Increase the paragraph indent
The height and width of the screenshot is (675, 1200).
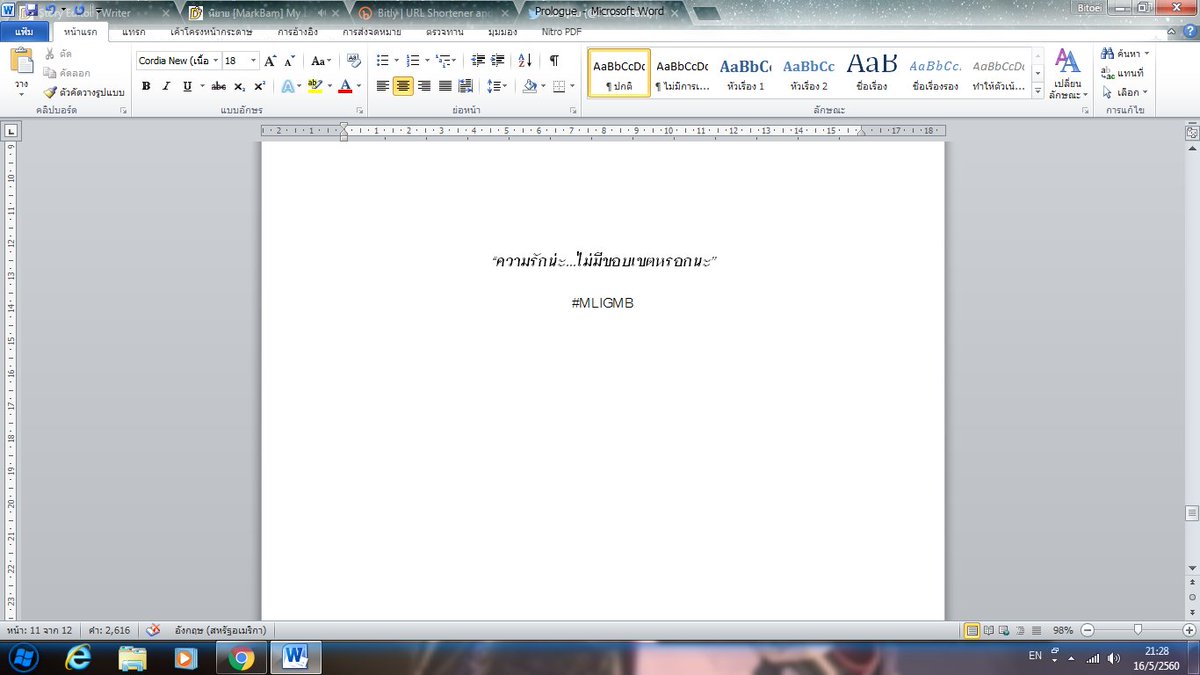coord(498,61)
